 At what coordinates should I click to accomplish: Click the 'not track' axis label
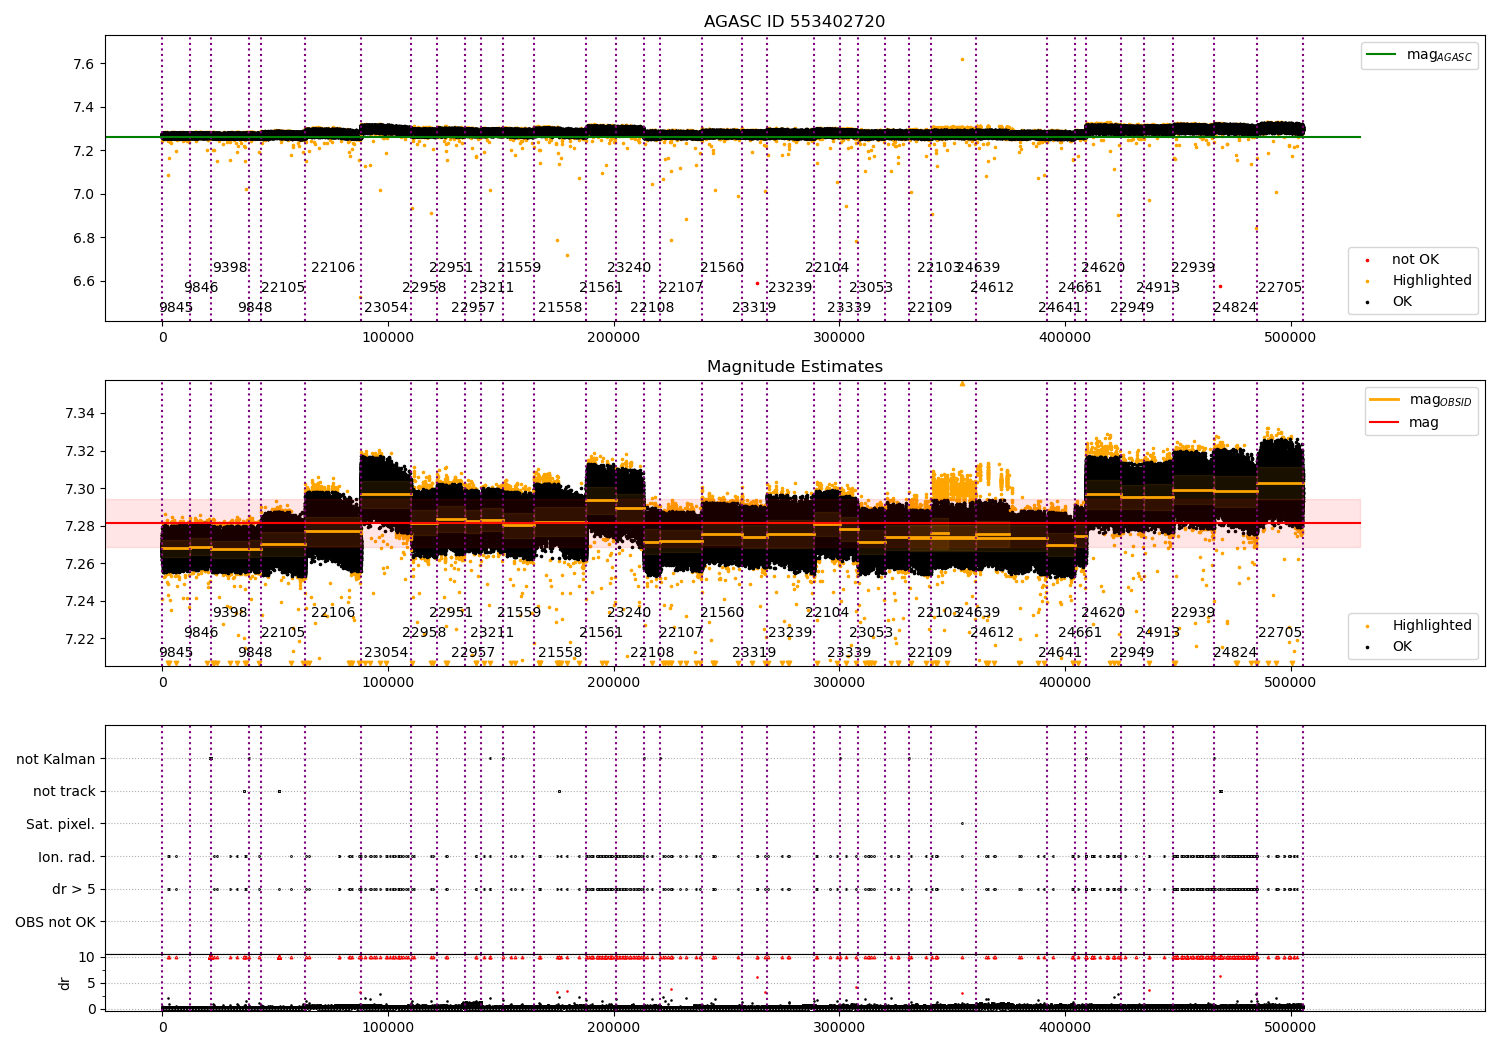64,792
